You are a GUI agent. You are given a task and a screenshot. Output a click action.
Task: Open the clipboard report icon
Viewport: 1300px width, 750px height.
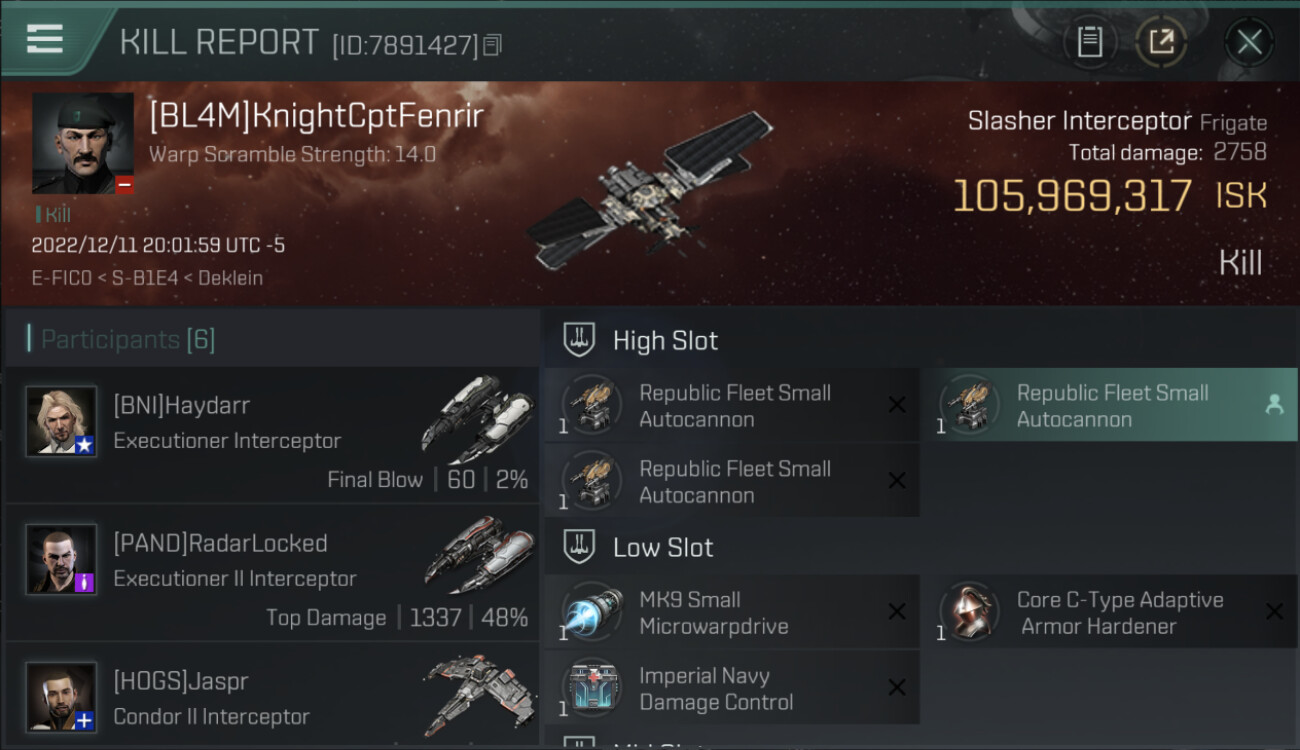point(1089,42)
